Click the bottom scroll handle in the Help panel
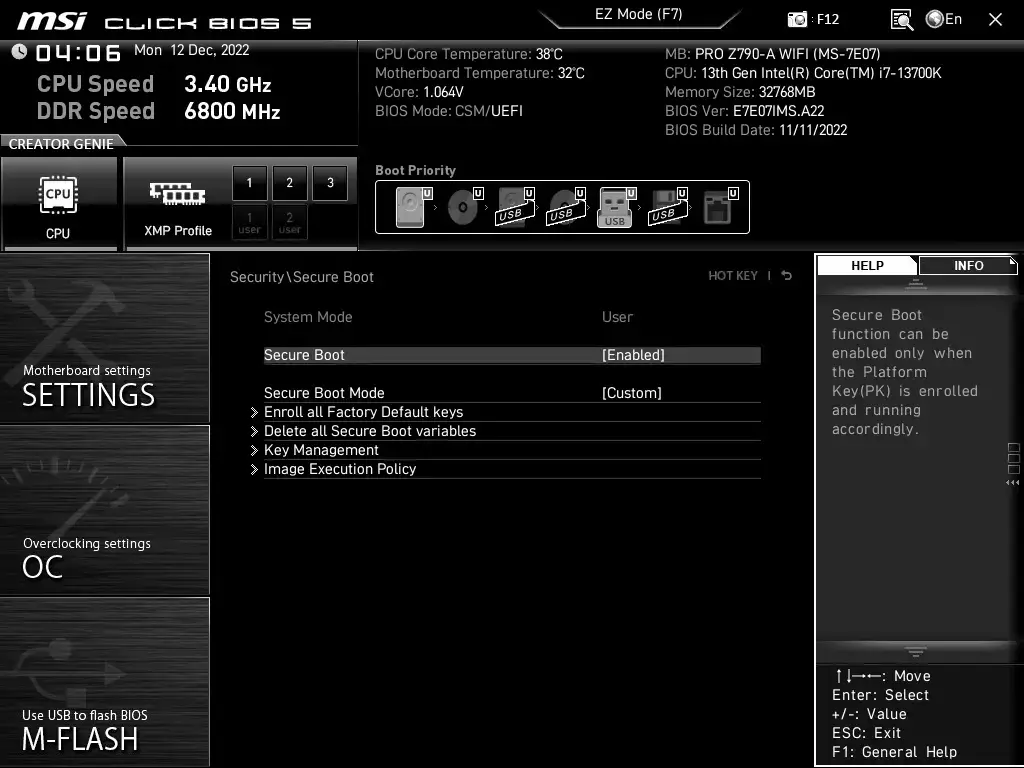This screenshot has height=768, width=1024. pos(916,652)
